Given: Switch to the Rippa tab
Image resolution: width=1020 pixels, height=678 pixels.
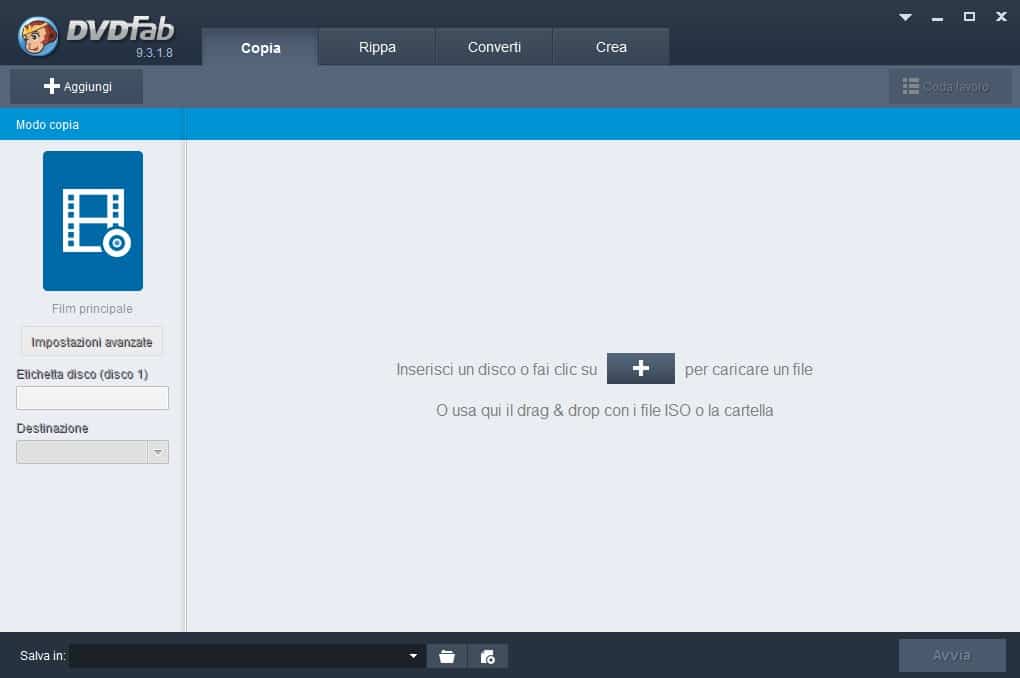Looking at the screenshot, I should [x=377, y=47].
